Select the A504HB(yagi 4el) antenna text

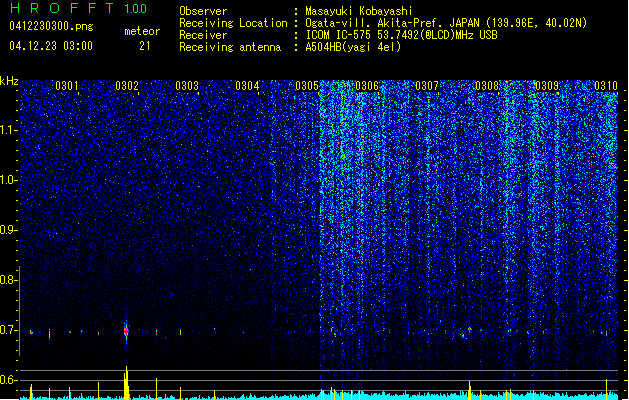pyautogui.click(x=353, y=47)
